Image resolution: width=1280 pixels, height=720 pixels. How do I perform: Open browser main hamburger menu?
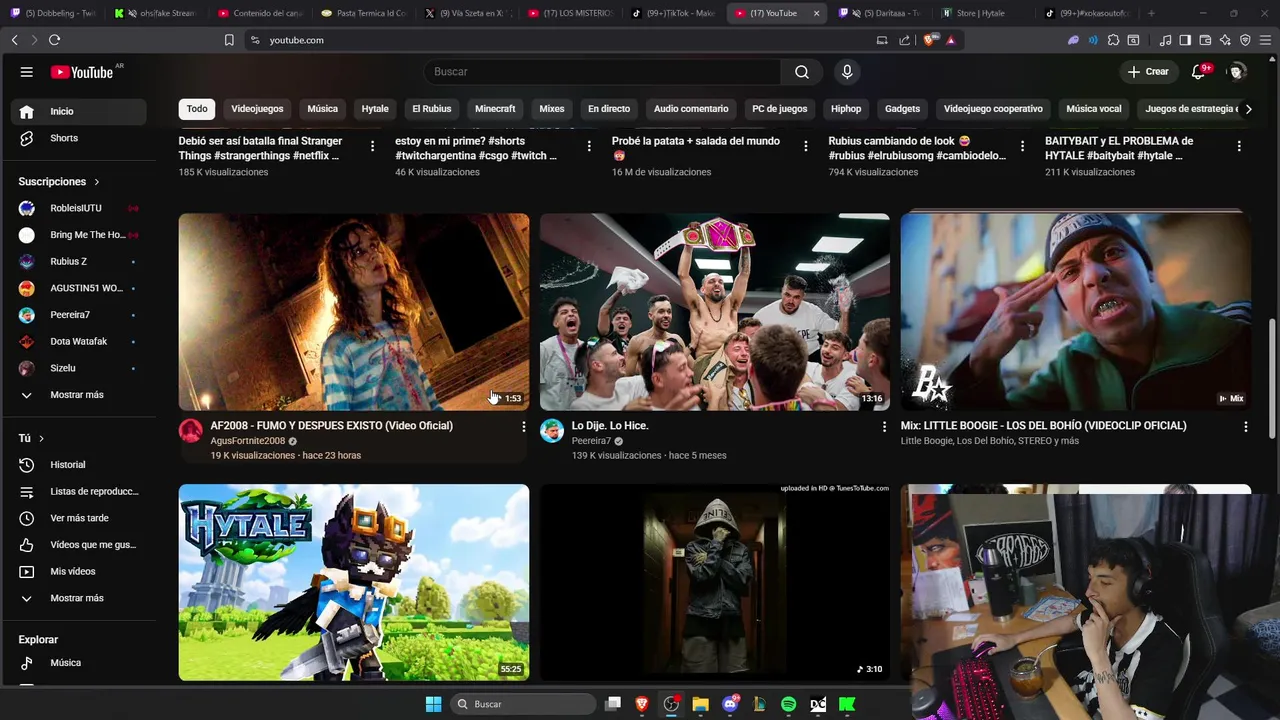[x=1265, y=40]
